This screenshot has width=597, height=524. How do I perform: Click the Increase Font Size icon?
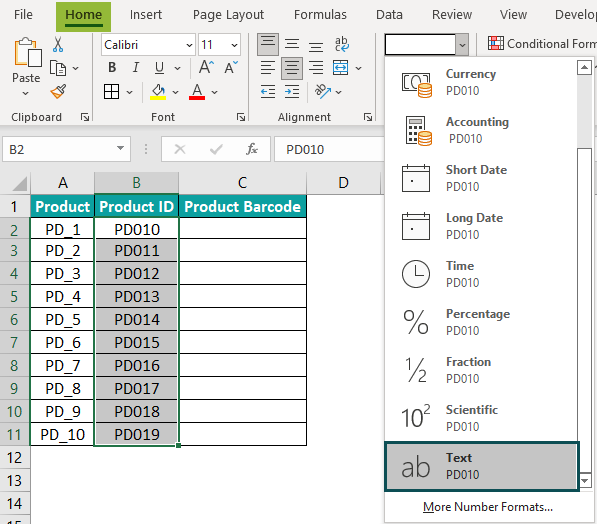206,67
